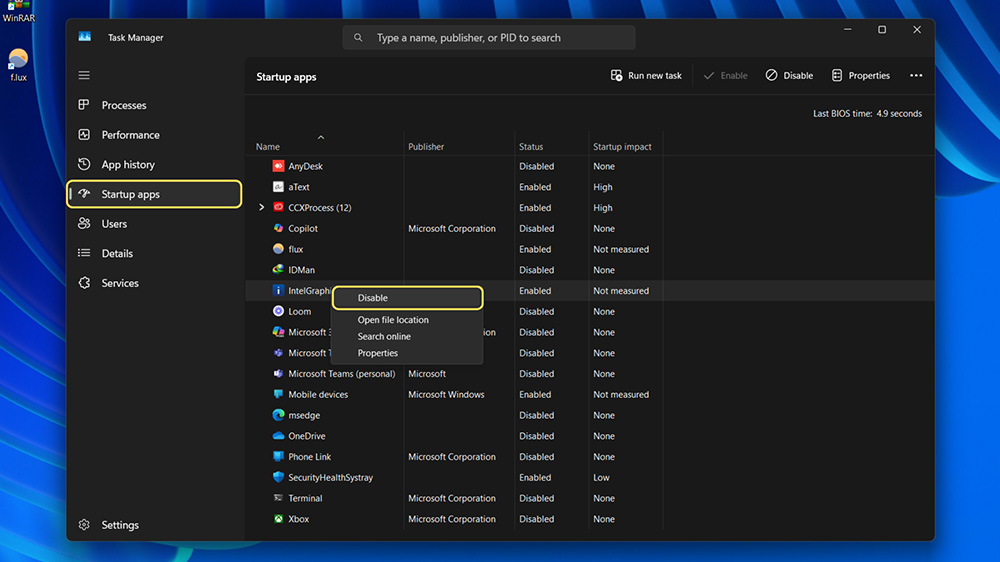Click Microsoft Corporation publisher of Terminal
Image resolution: width=1000 pixels, height=562 pixels.
452,498
